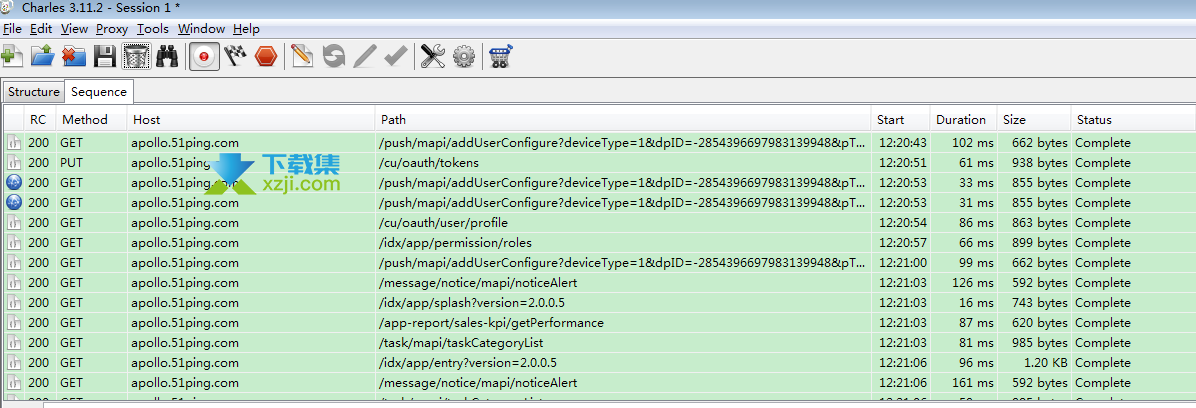Open the Edit menu

tap(40, 29)
